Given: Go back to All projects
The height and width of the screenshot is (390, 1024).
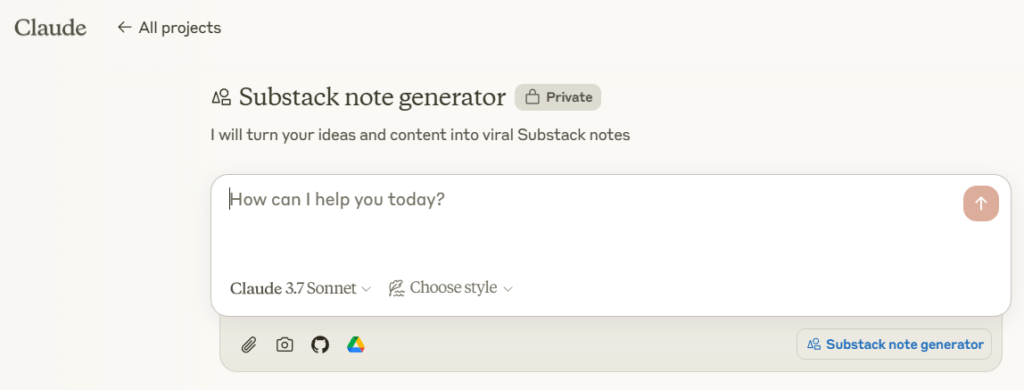Looking at the screenshot, I should click(x=169, y=27).
